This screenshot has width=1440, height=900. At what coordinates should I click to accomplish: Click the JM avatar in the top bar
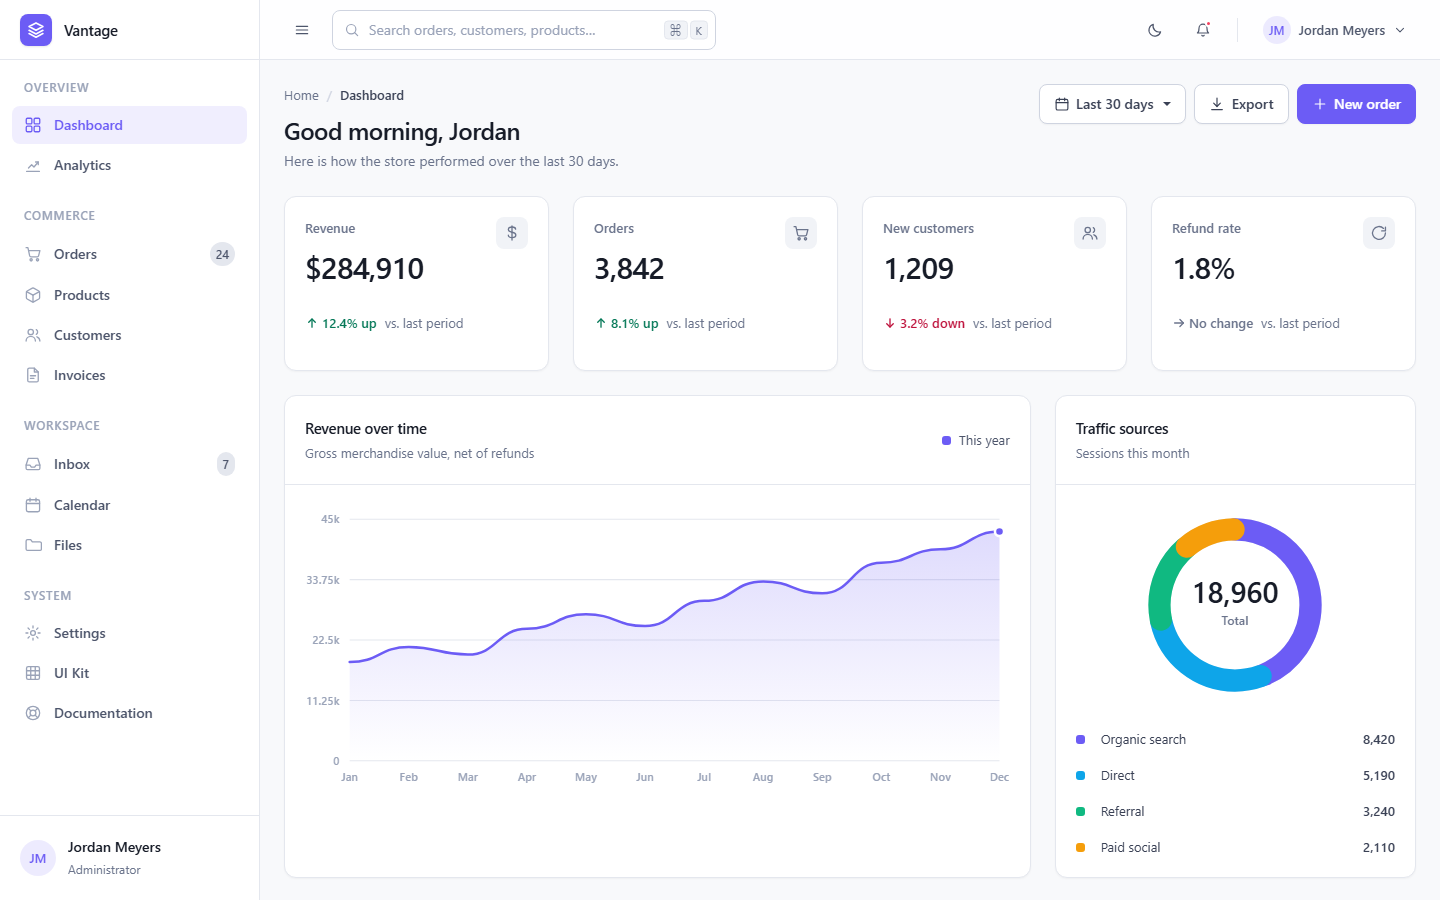point(1276,30)
